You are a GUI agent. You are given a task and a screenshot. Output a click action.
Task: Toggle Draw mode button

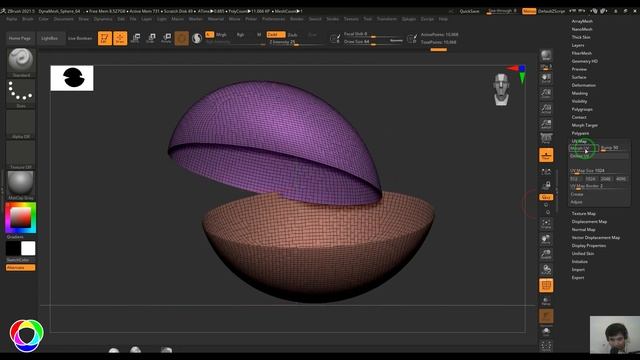pyautogui.click(x=120, y=38)
